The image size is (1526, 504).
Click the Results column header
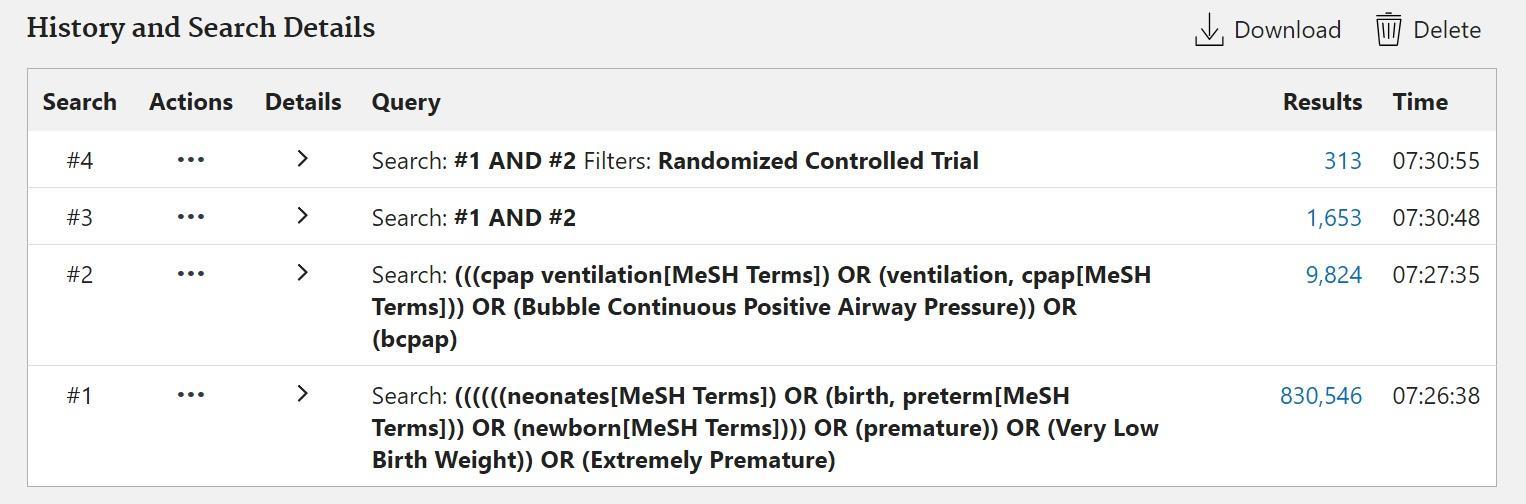[x=1322, y=102]
